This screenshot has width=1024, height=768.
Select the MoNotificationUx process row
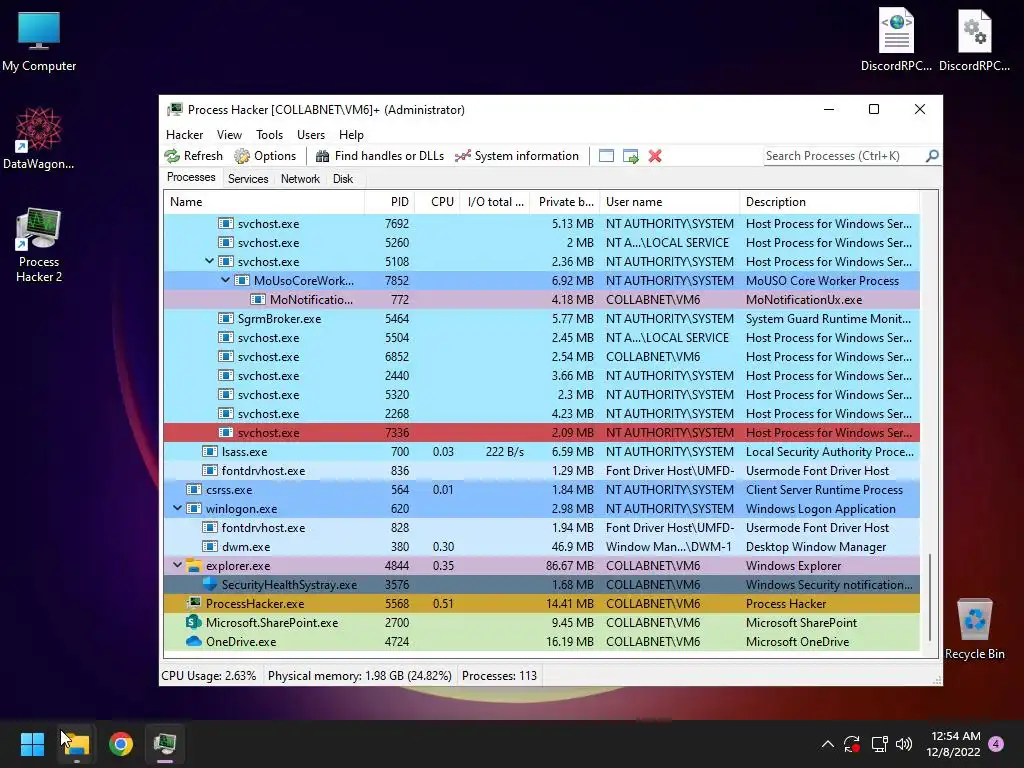[541, 300]
